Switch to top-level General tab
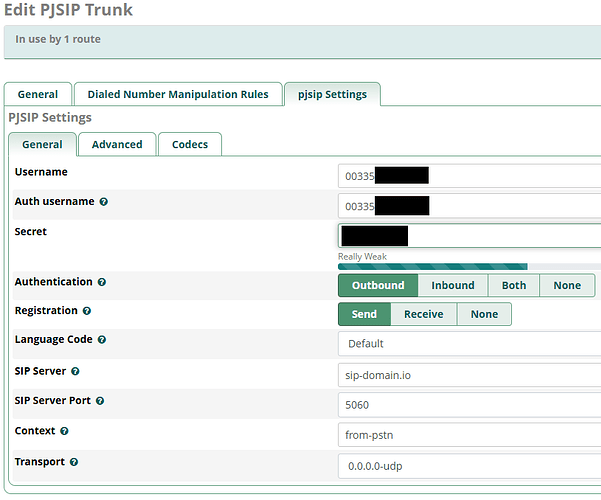This screenshot has width=601, height=500. click(38, 94)
